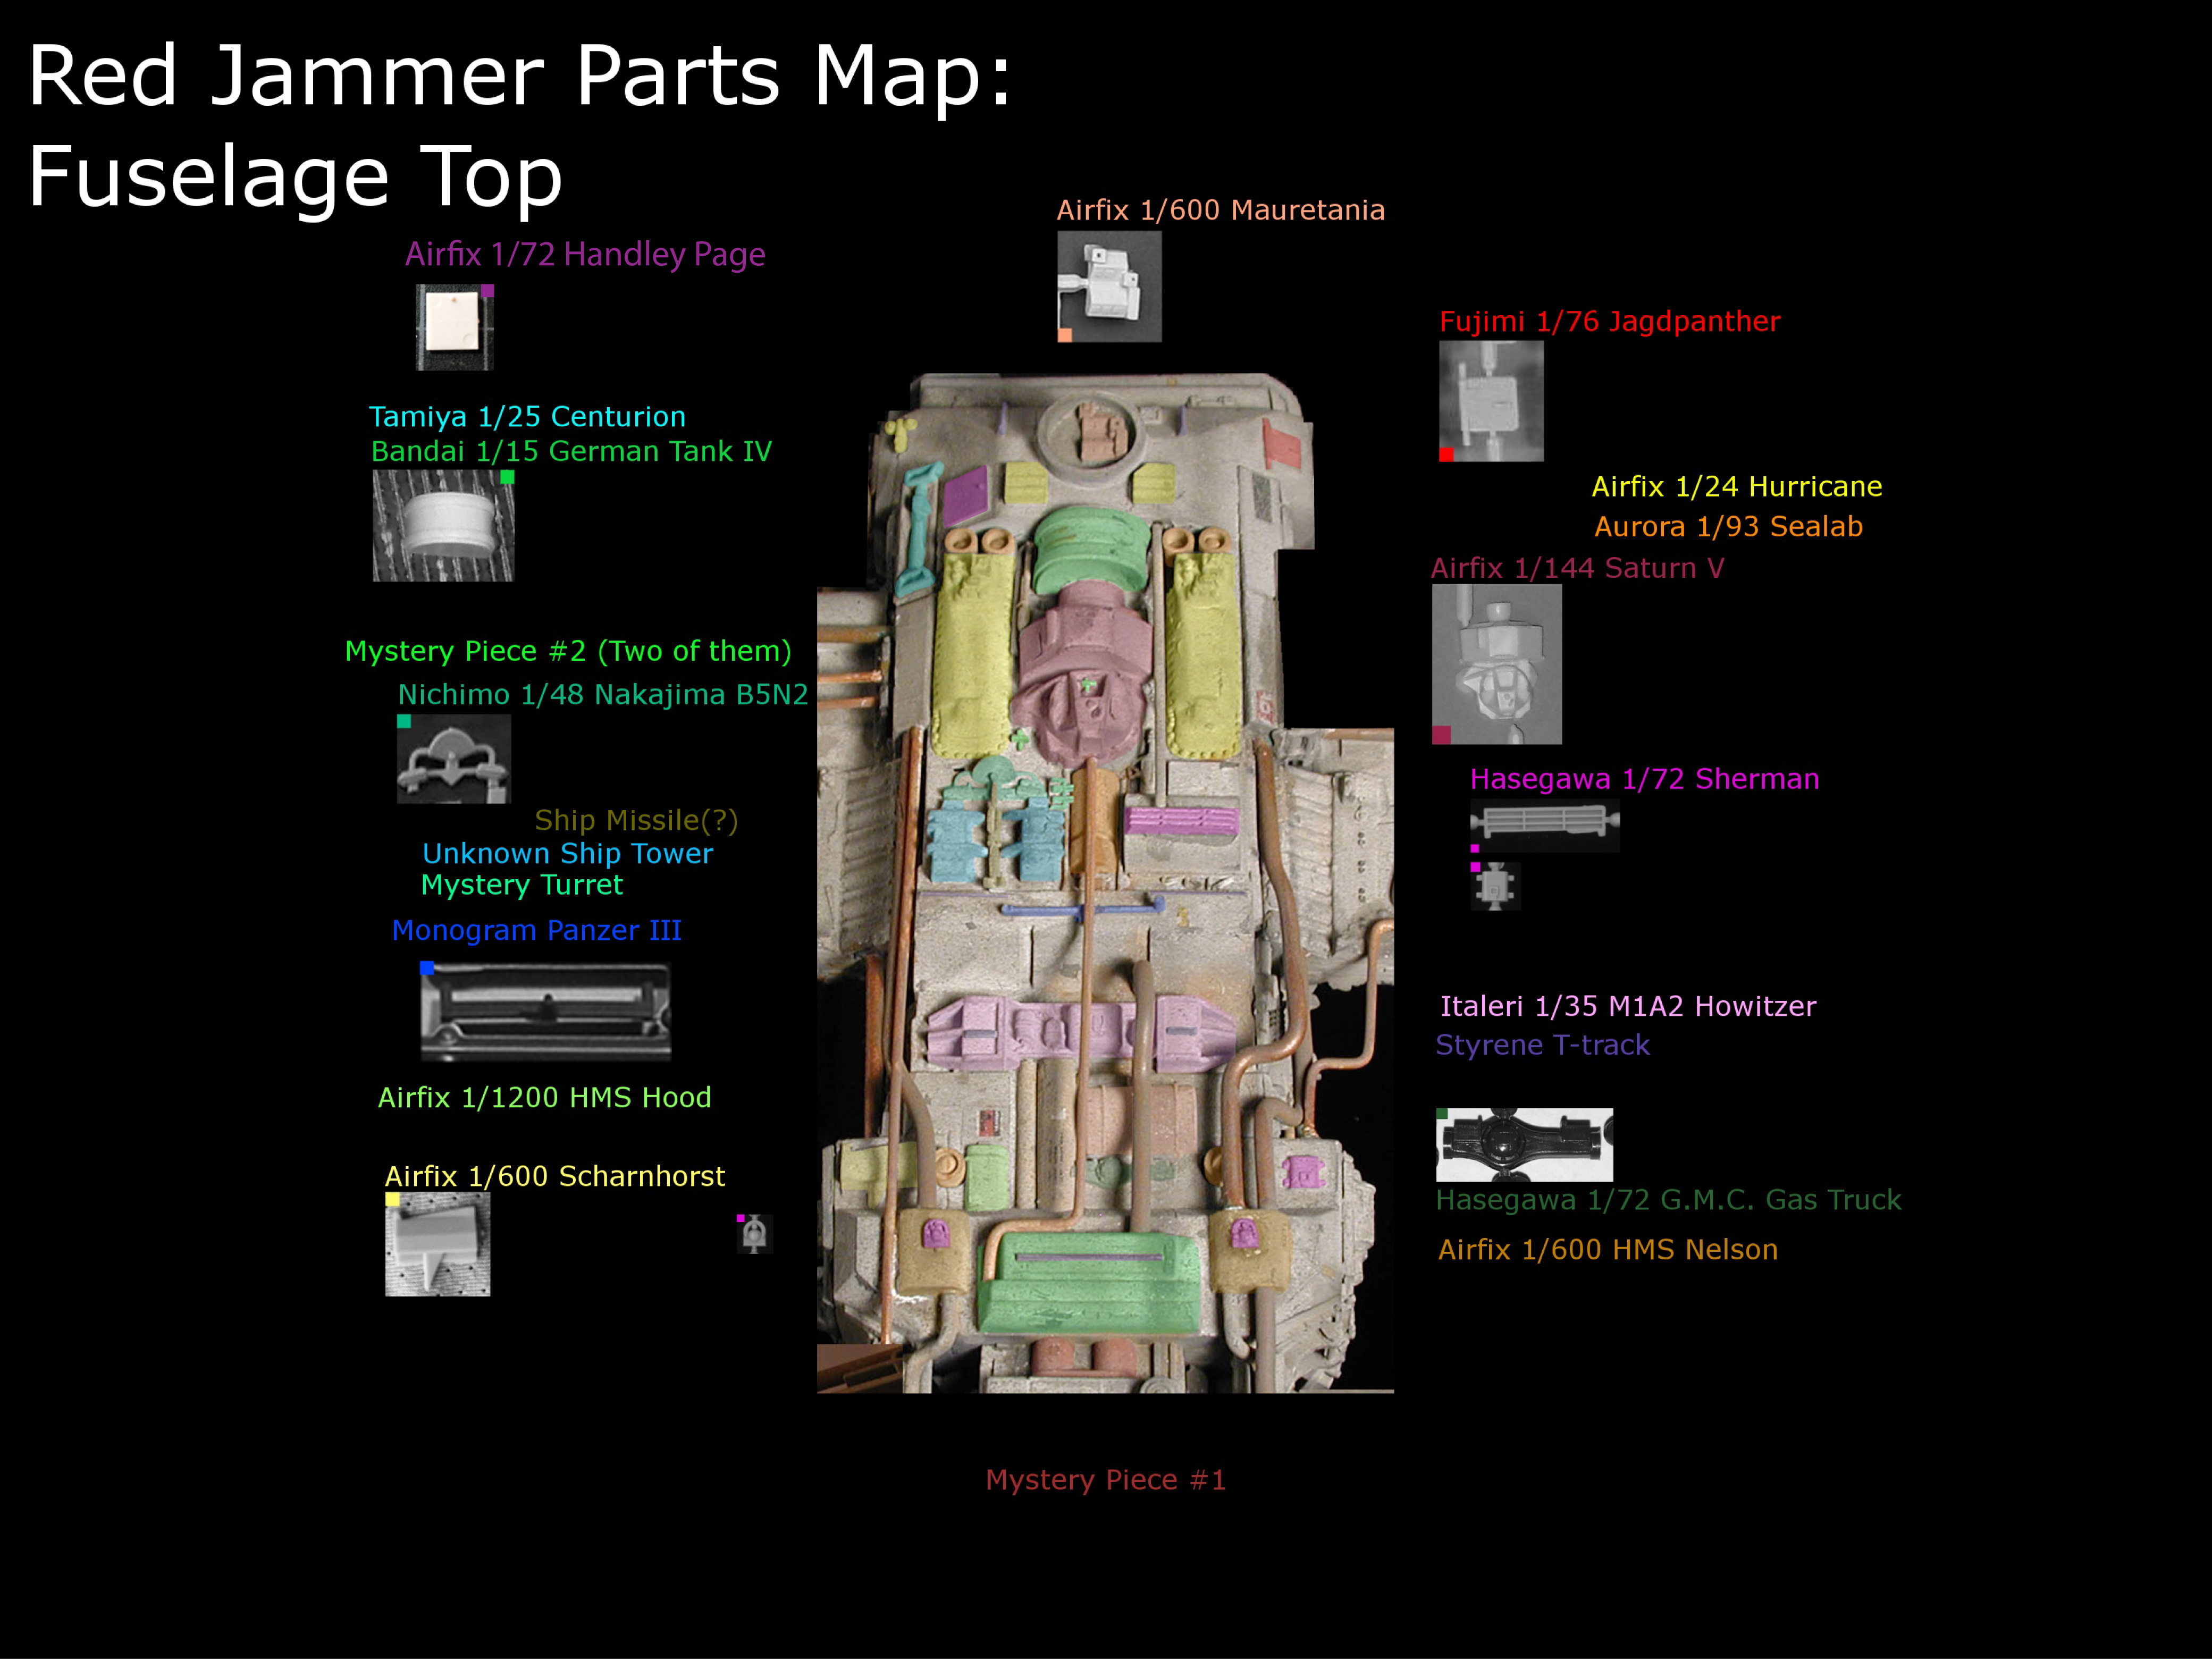Click the tiny turret thumbnail beside Scharnhorst

[755, 1234]
